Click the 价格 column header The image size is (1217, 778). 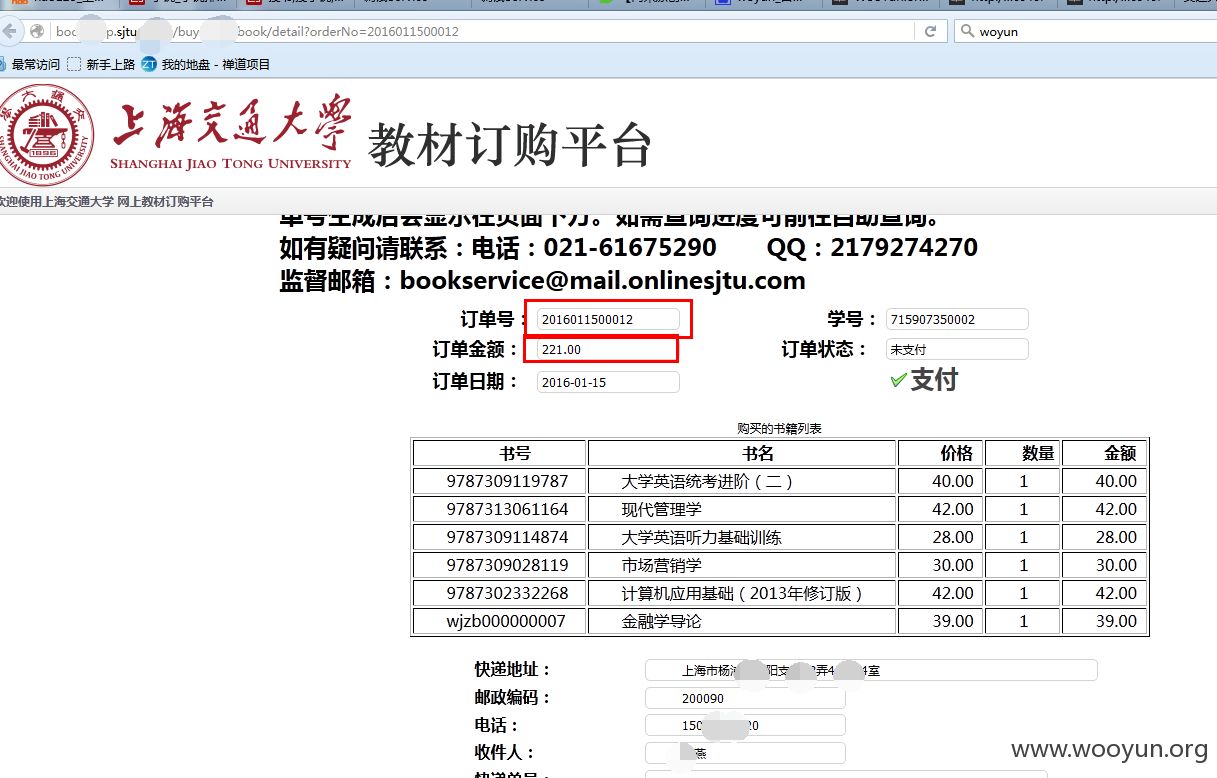tap(941, 453)
